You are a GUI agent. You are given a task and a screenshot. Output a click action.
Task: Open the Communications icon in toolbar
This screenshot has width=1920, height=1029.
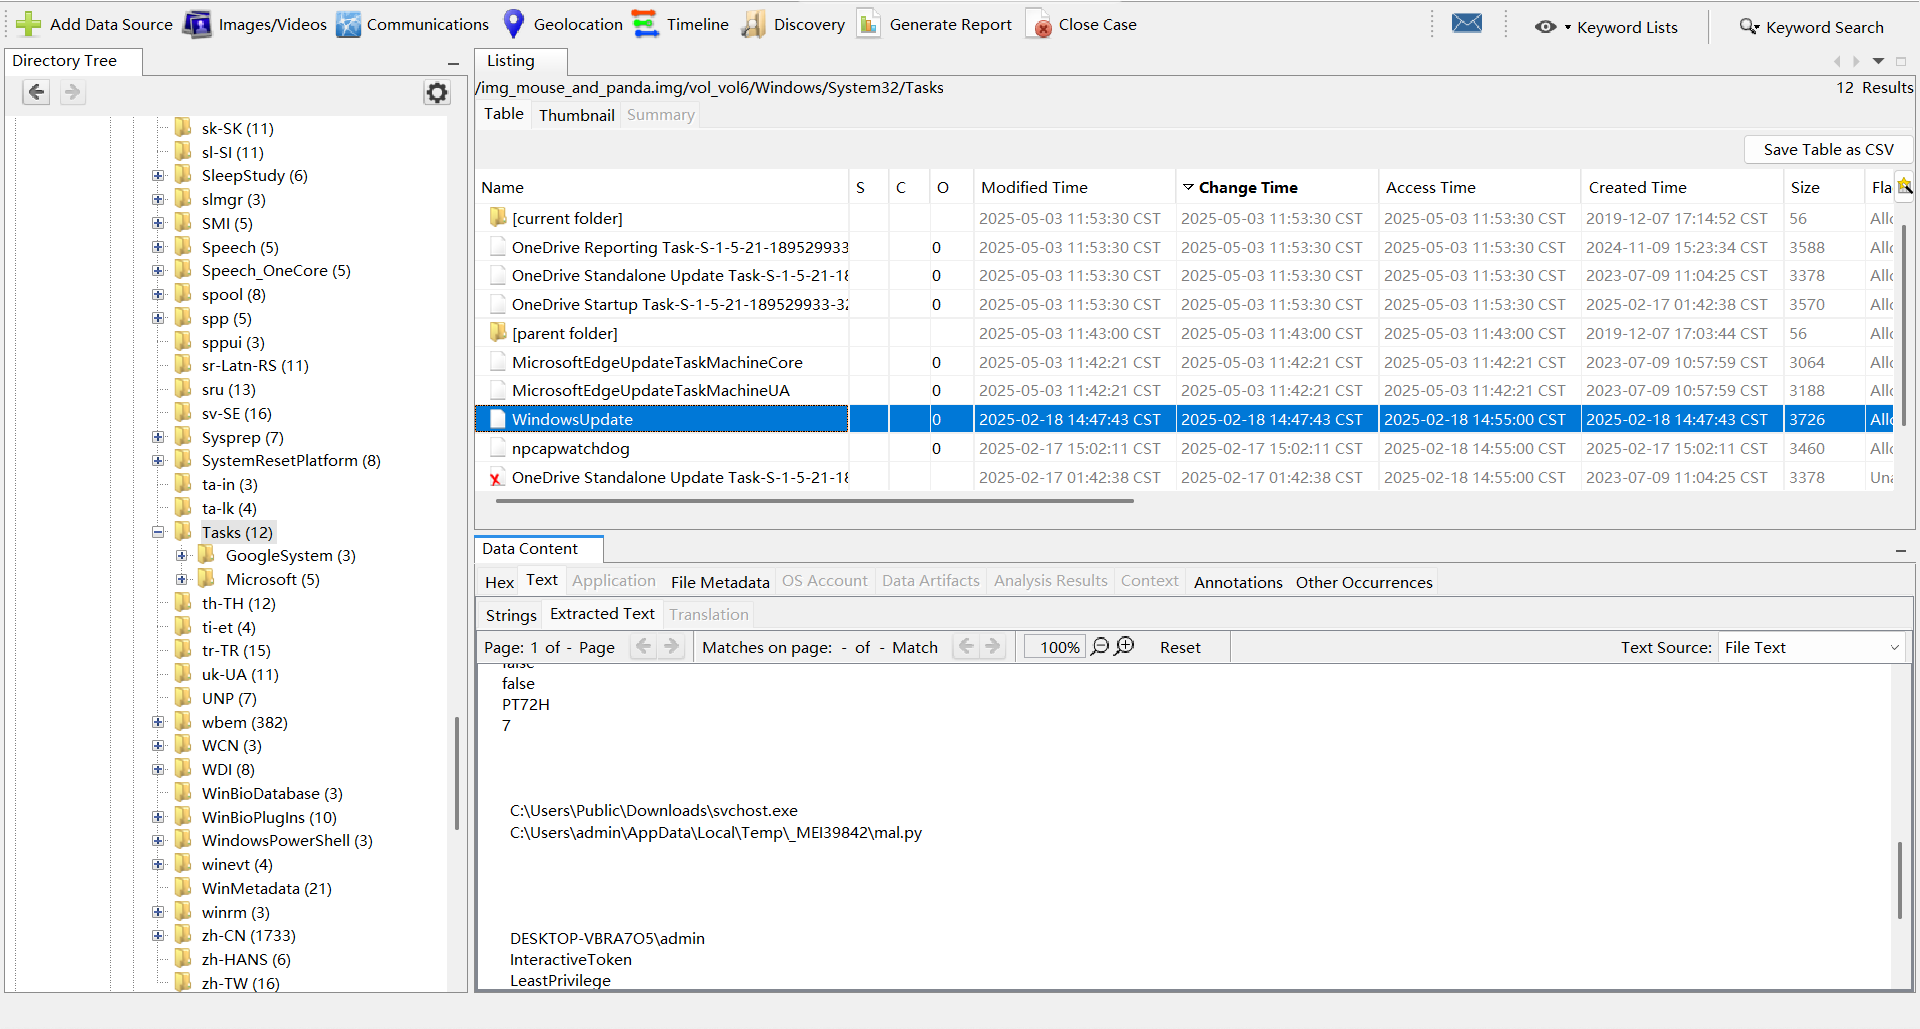pos(348,24)
